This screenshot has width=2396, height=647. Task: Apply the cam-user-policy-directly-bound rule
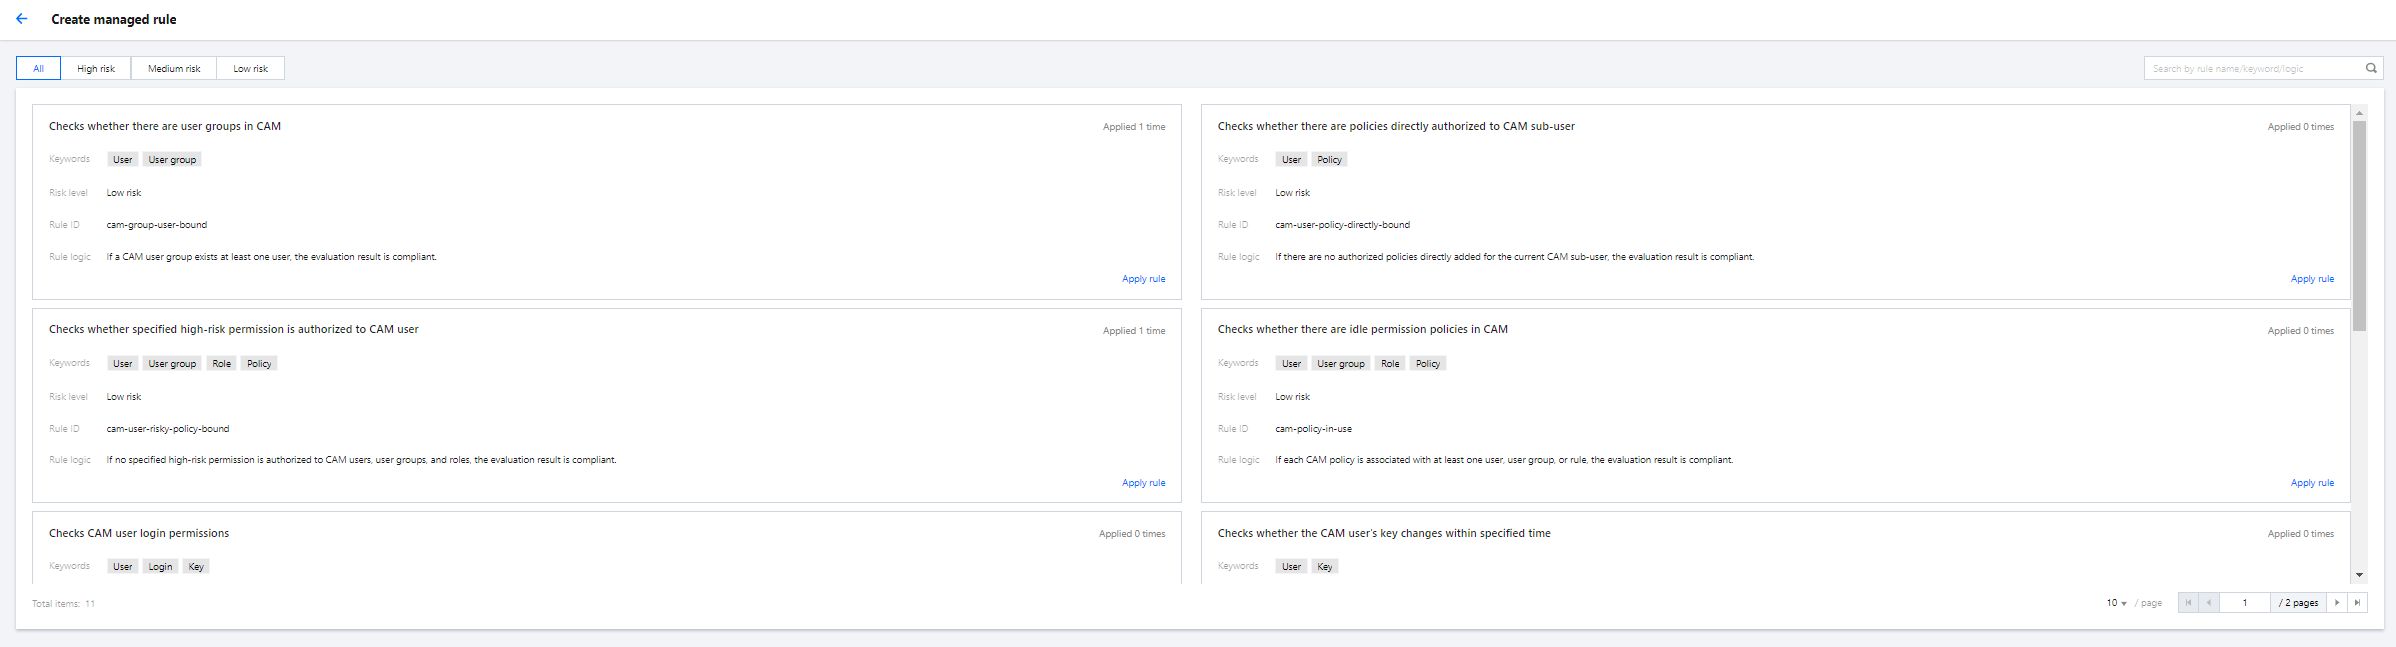click(2312, 279)
